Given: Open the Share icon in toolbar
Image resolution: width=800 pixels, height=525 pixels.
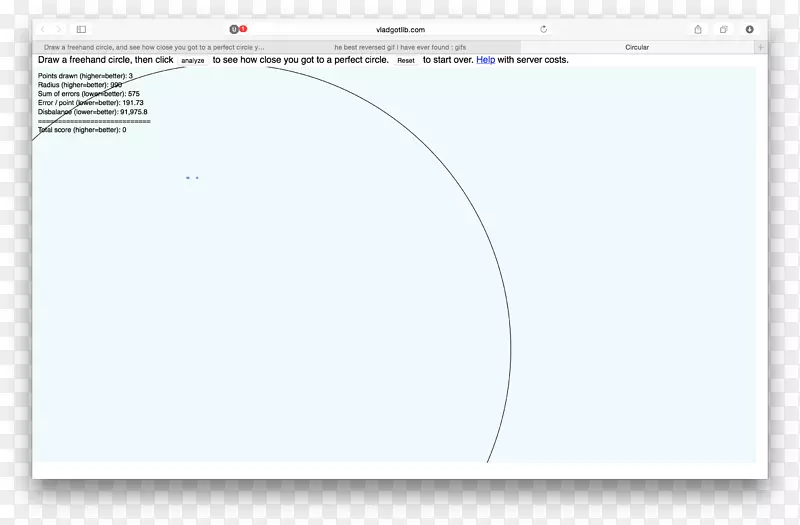Looking at the screenshot, I should [x=698, y=30].
